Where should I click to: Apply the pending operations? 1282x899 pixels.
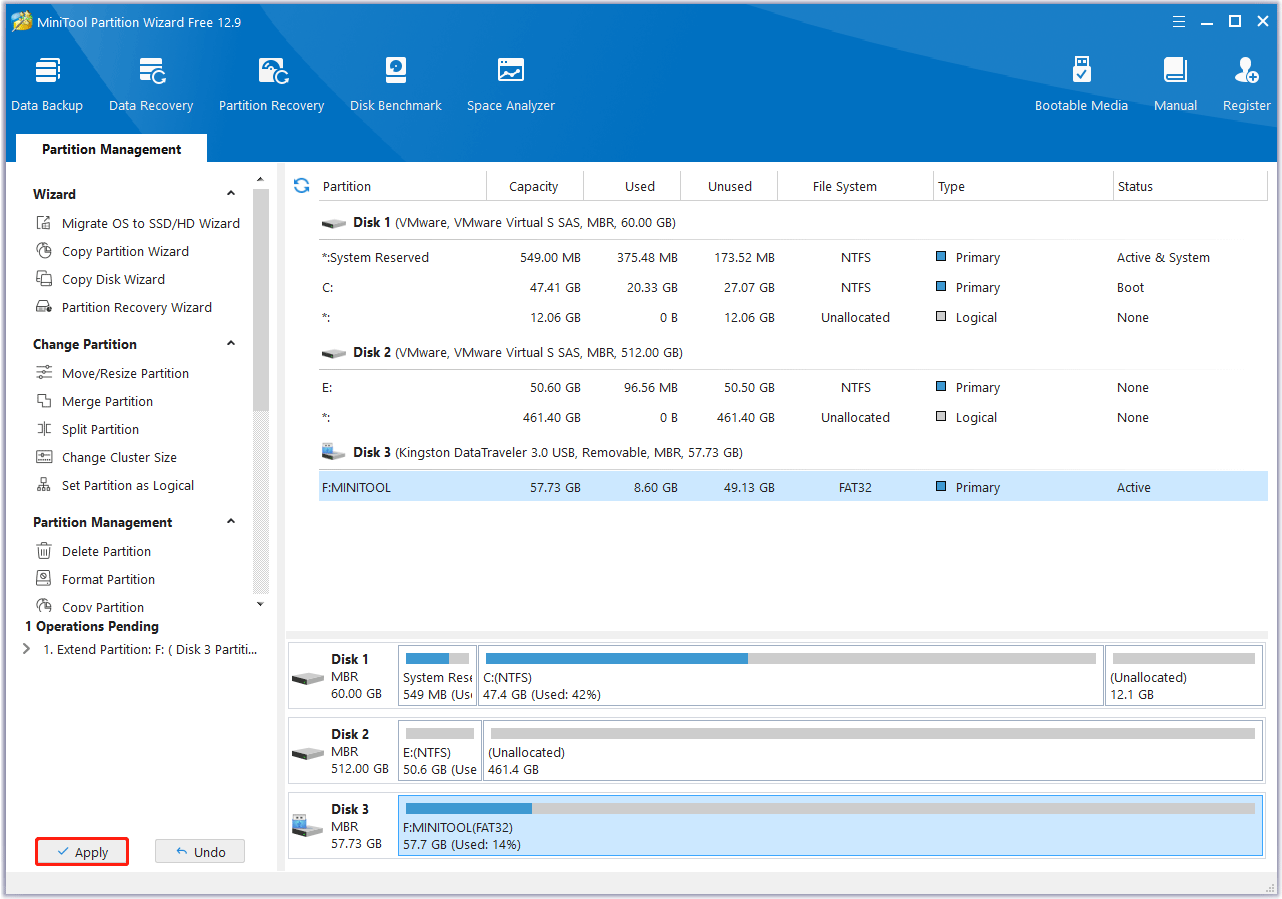pos(82,852)
